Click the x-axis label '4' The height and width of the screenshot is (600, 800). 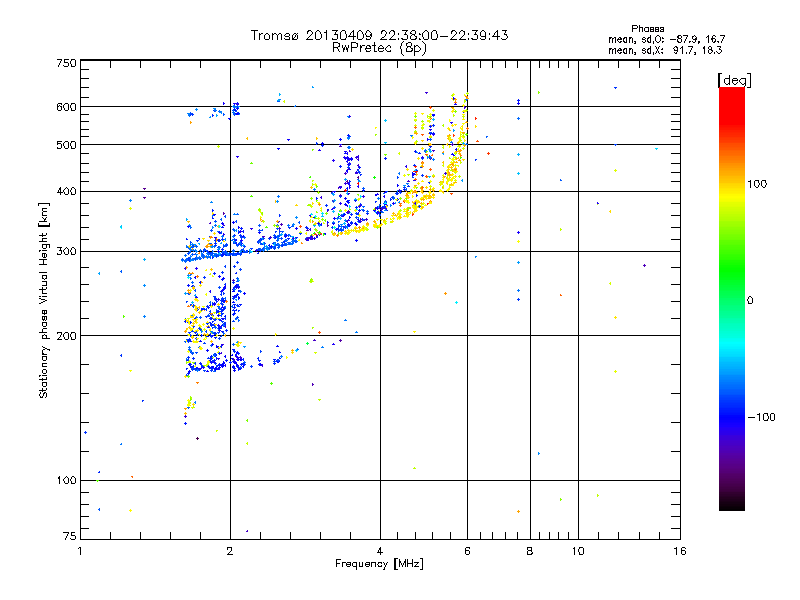(x=380, y=551)
